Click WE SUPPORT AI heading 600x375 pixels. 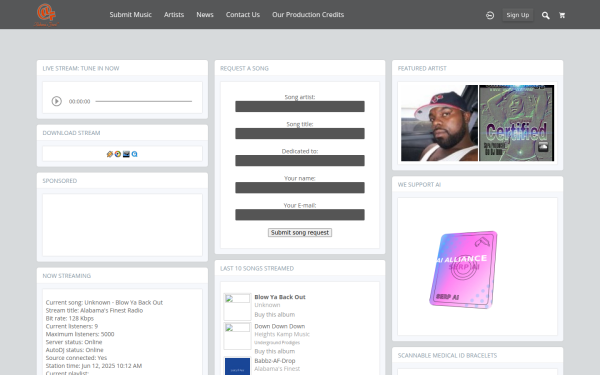[x=419, y=184]
